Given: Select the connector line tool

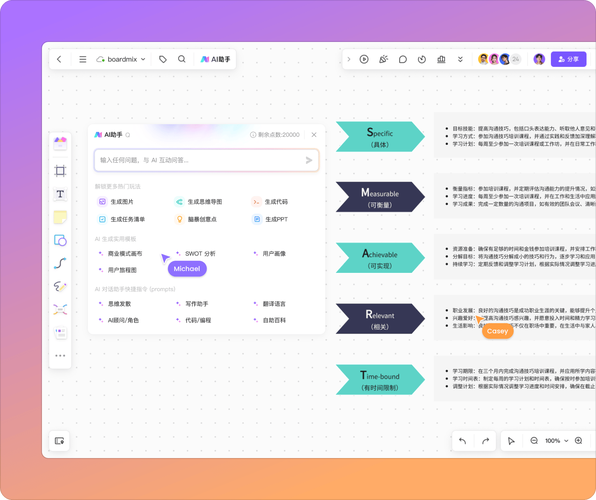Looking at the screenshot, I should click(60, 263).
